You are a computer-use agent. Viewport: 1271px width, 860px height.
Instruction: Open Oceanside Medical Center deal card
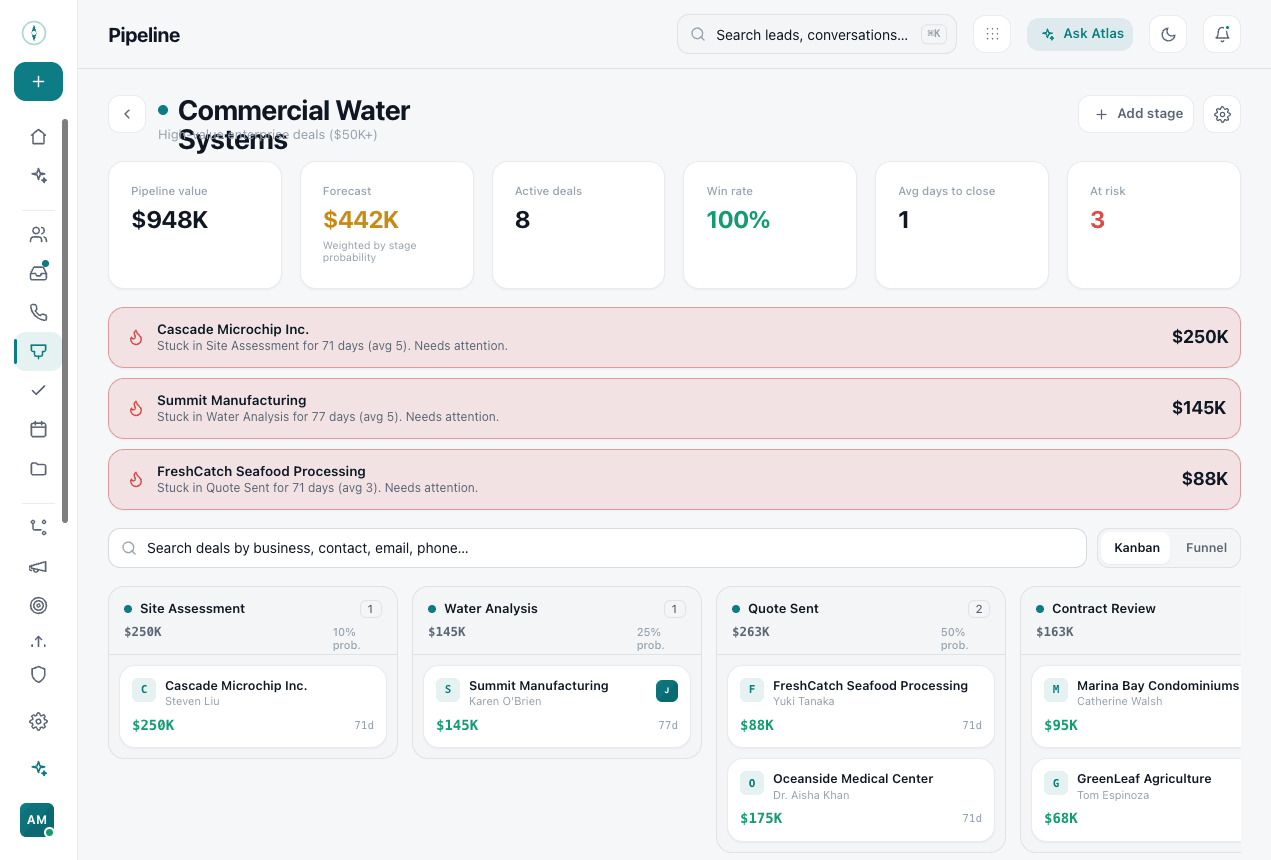tap(861, 799)
